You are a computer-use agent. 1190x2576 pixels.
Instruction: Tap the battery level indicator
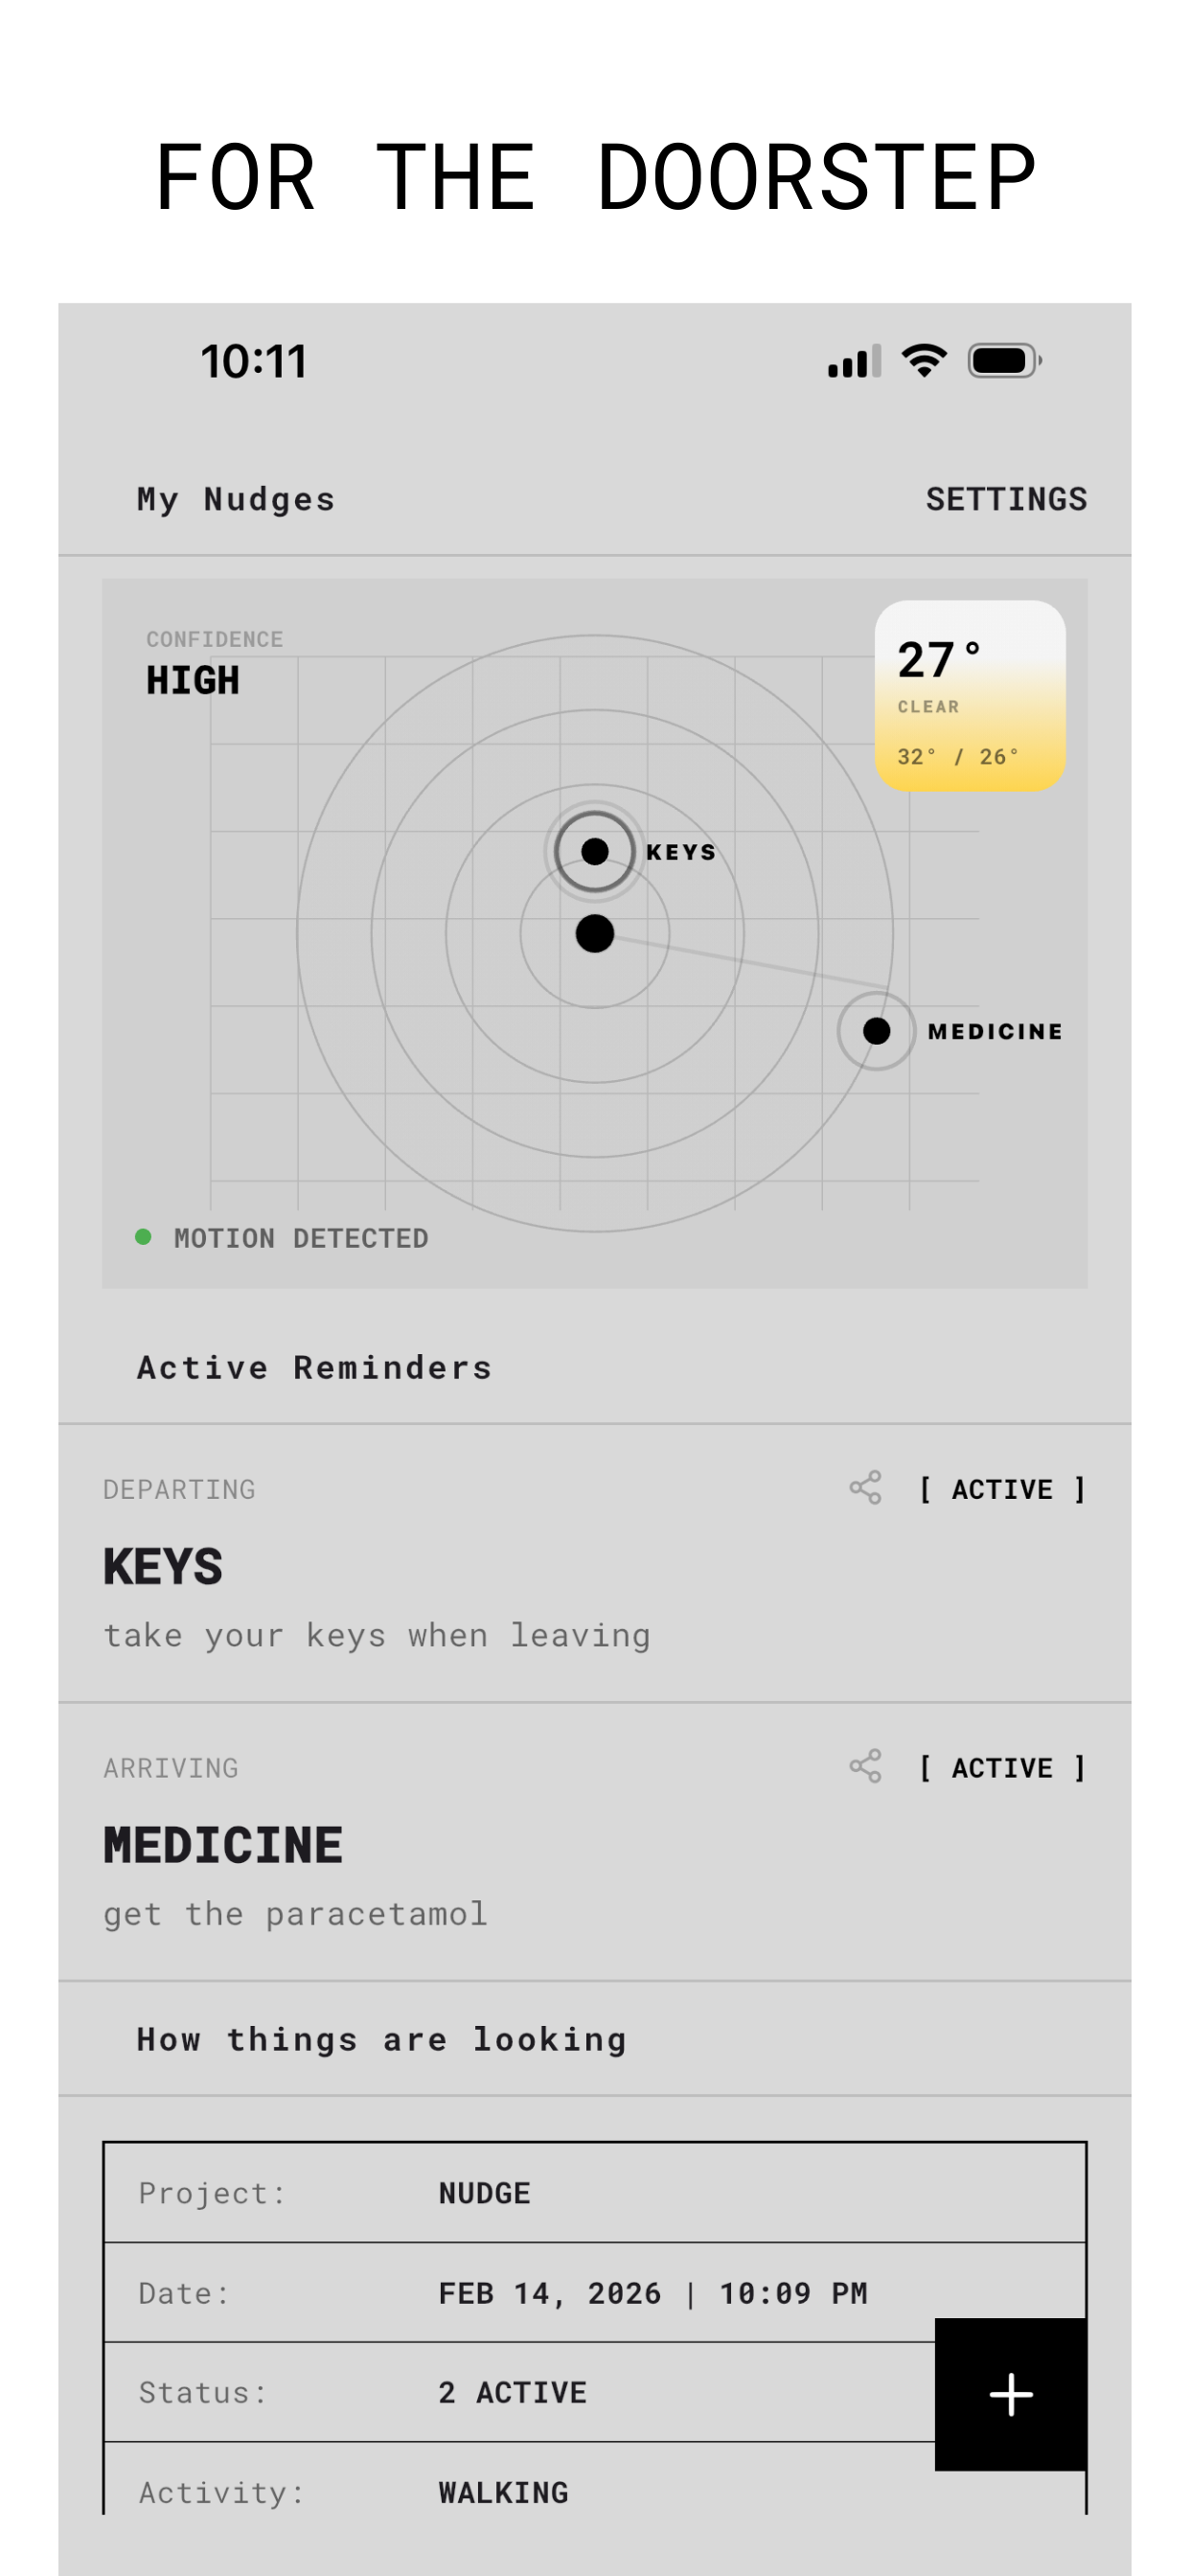[x=1002, y=362]
